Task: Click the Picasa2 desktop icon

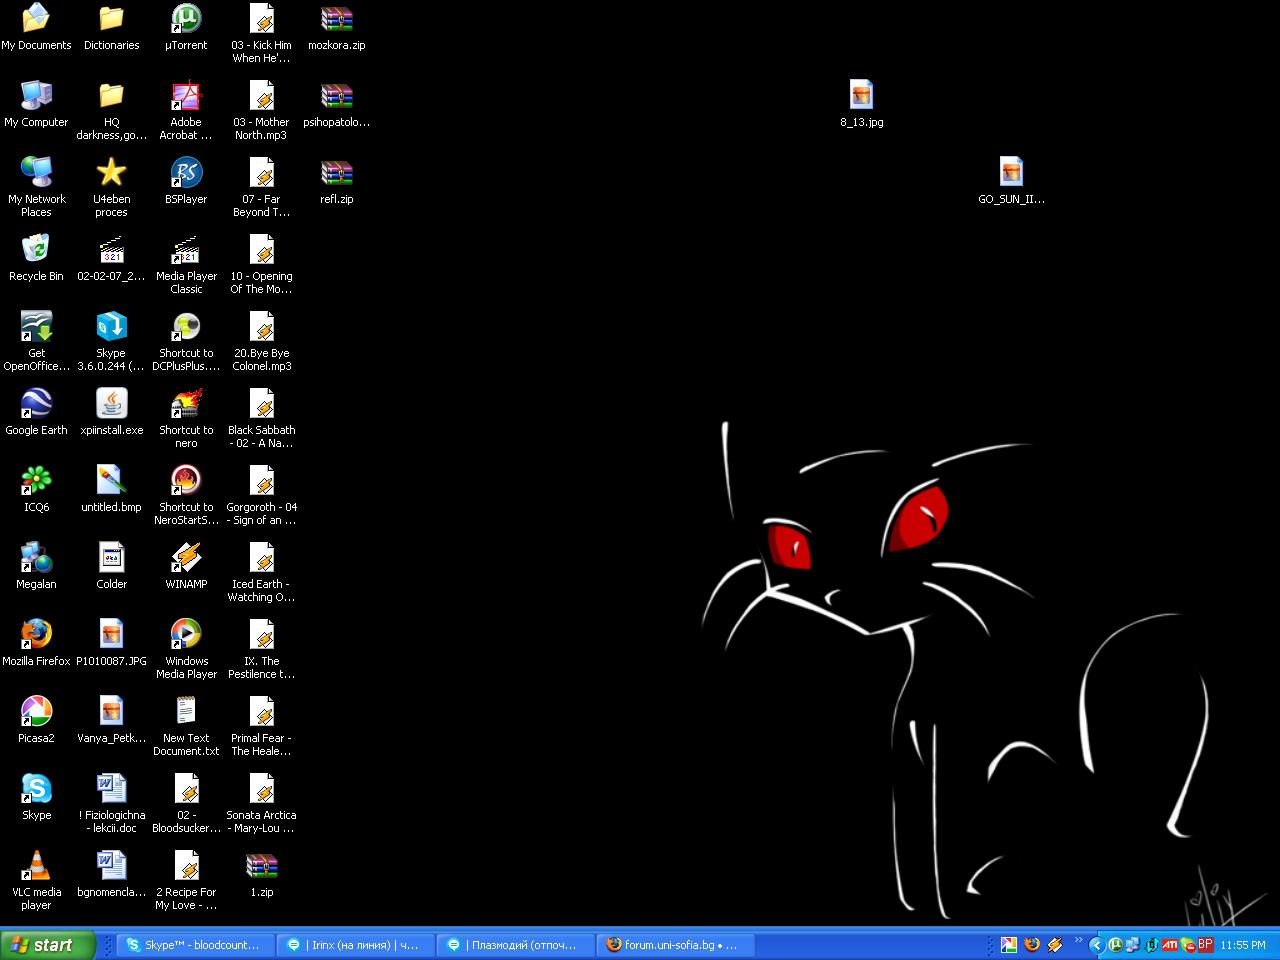Action: (x=36, y=712)
